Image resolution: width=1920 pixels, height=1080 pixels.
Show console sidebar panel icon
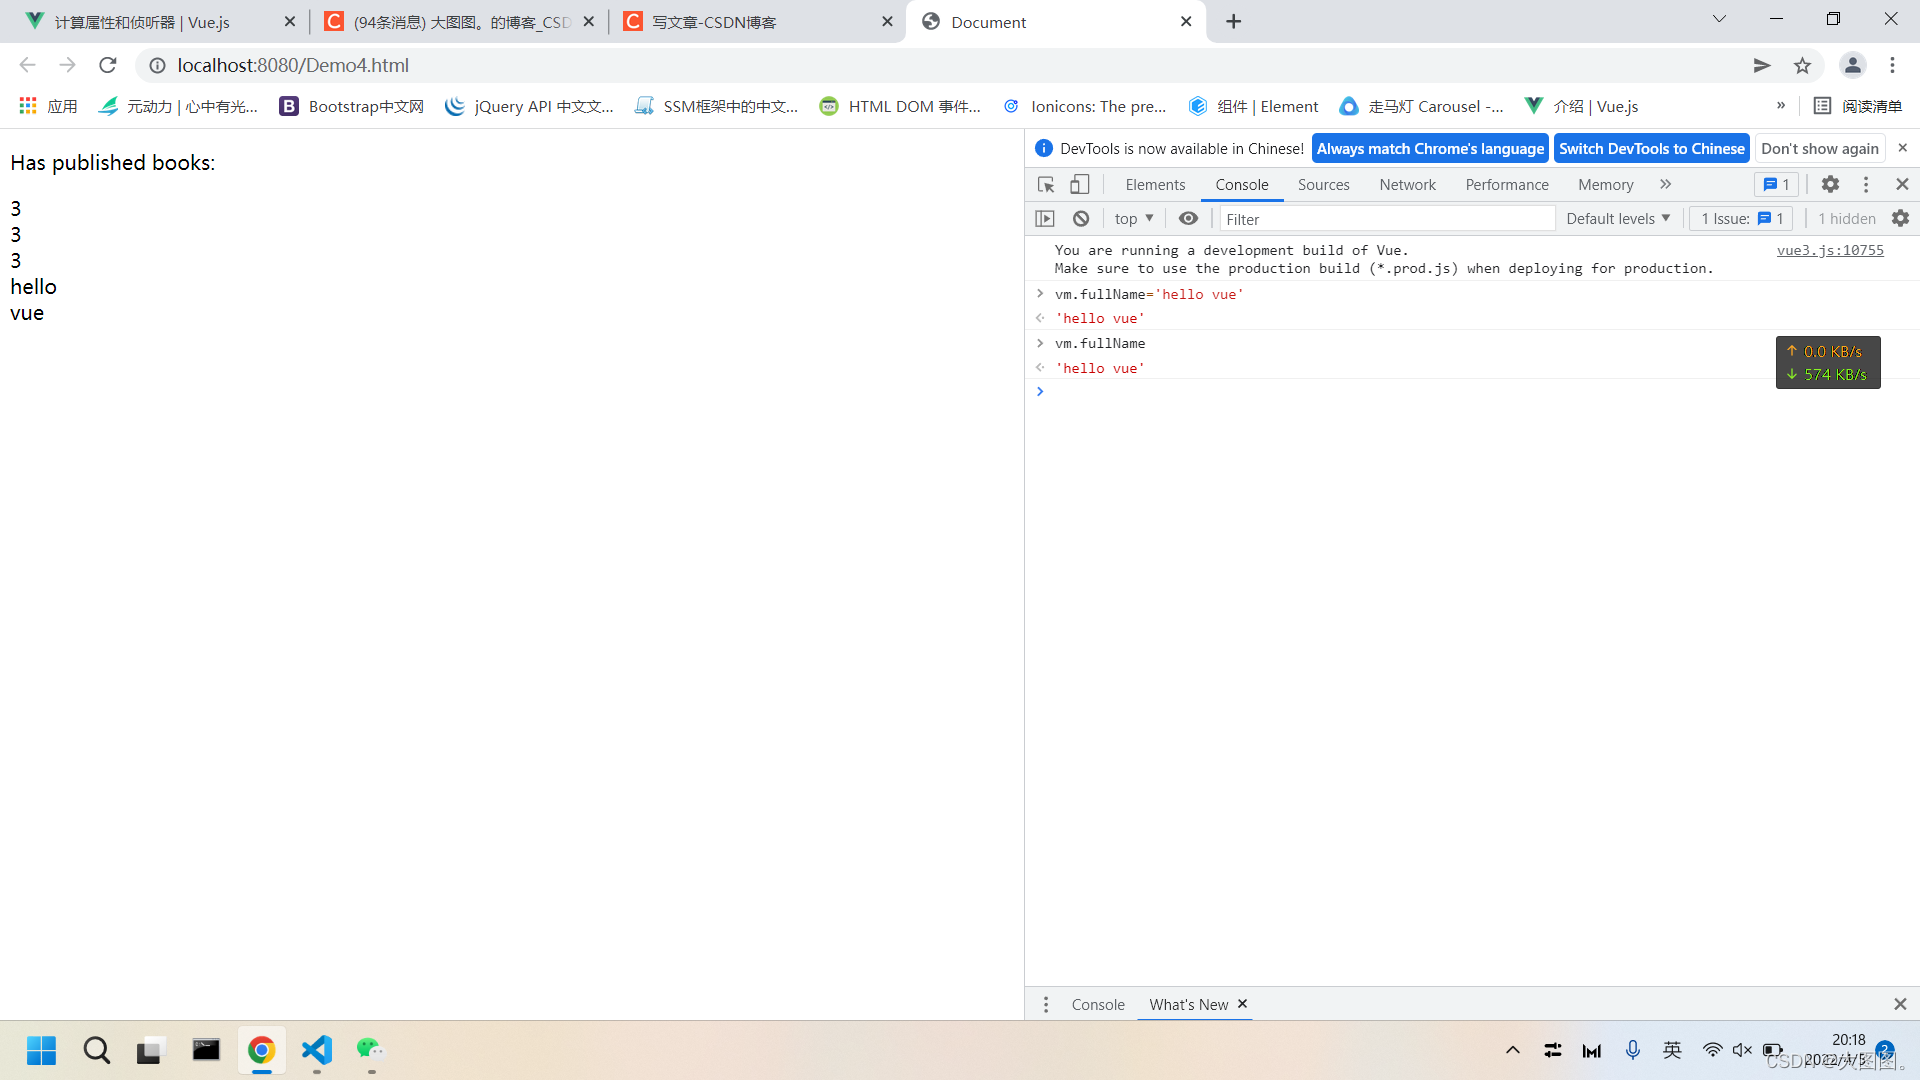coord(1045,219)
